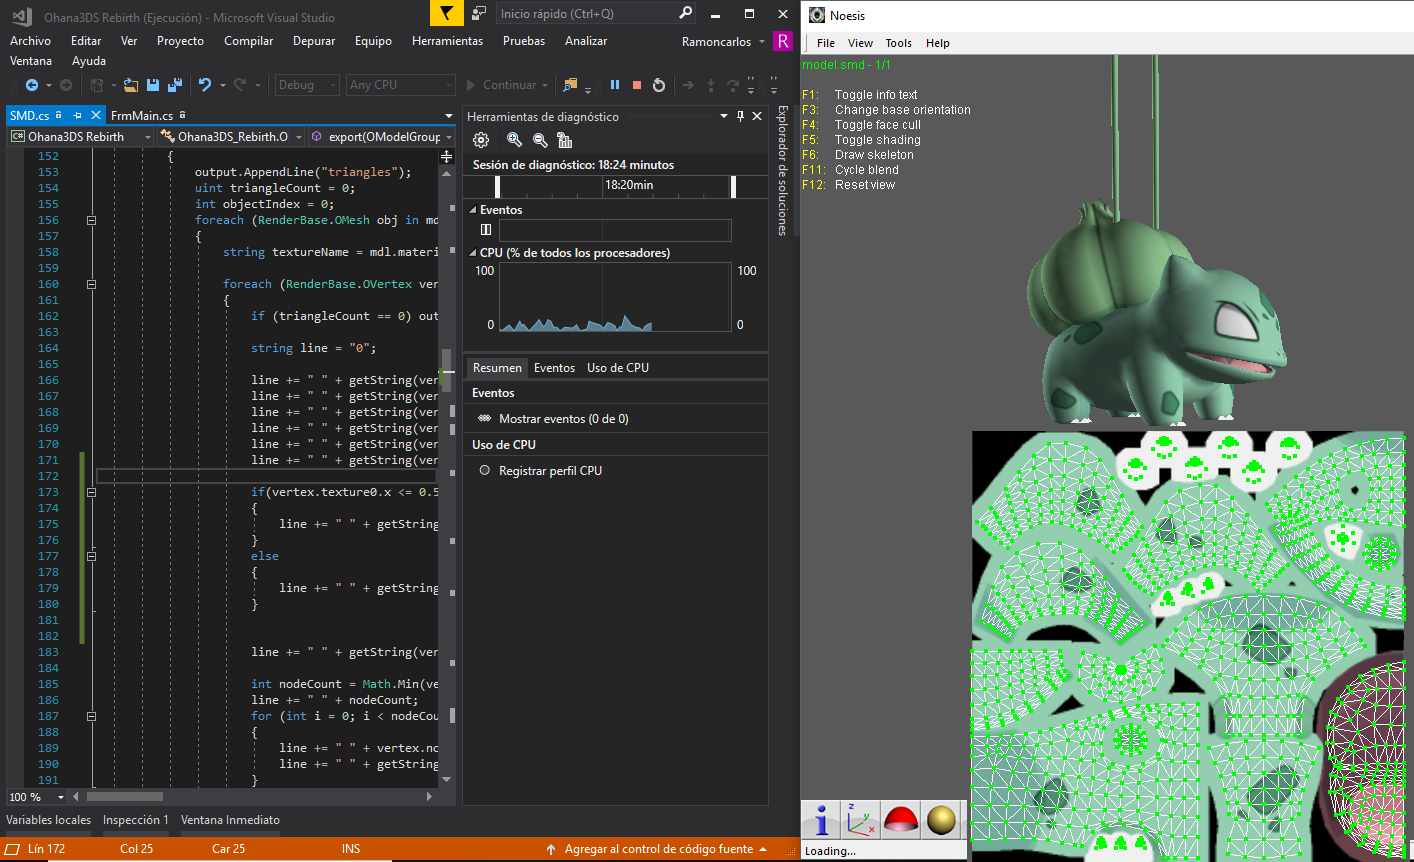Collapse the else block at line 177

[91, 556]
